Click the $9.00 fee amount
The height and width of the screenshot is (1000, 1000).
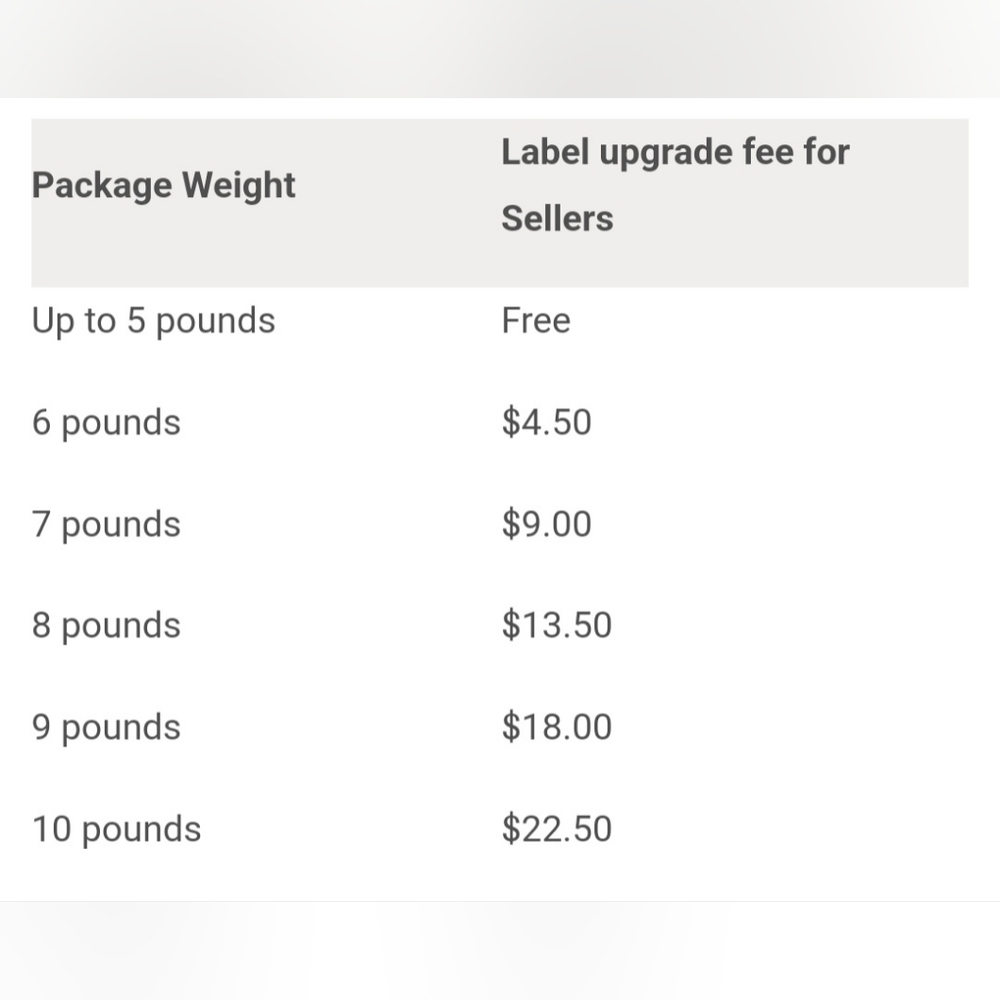[x=547, y=525]
